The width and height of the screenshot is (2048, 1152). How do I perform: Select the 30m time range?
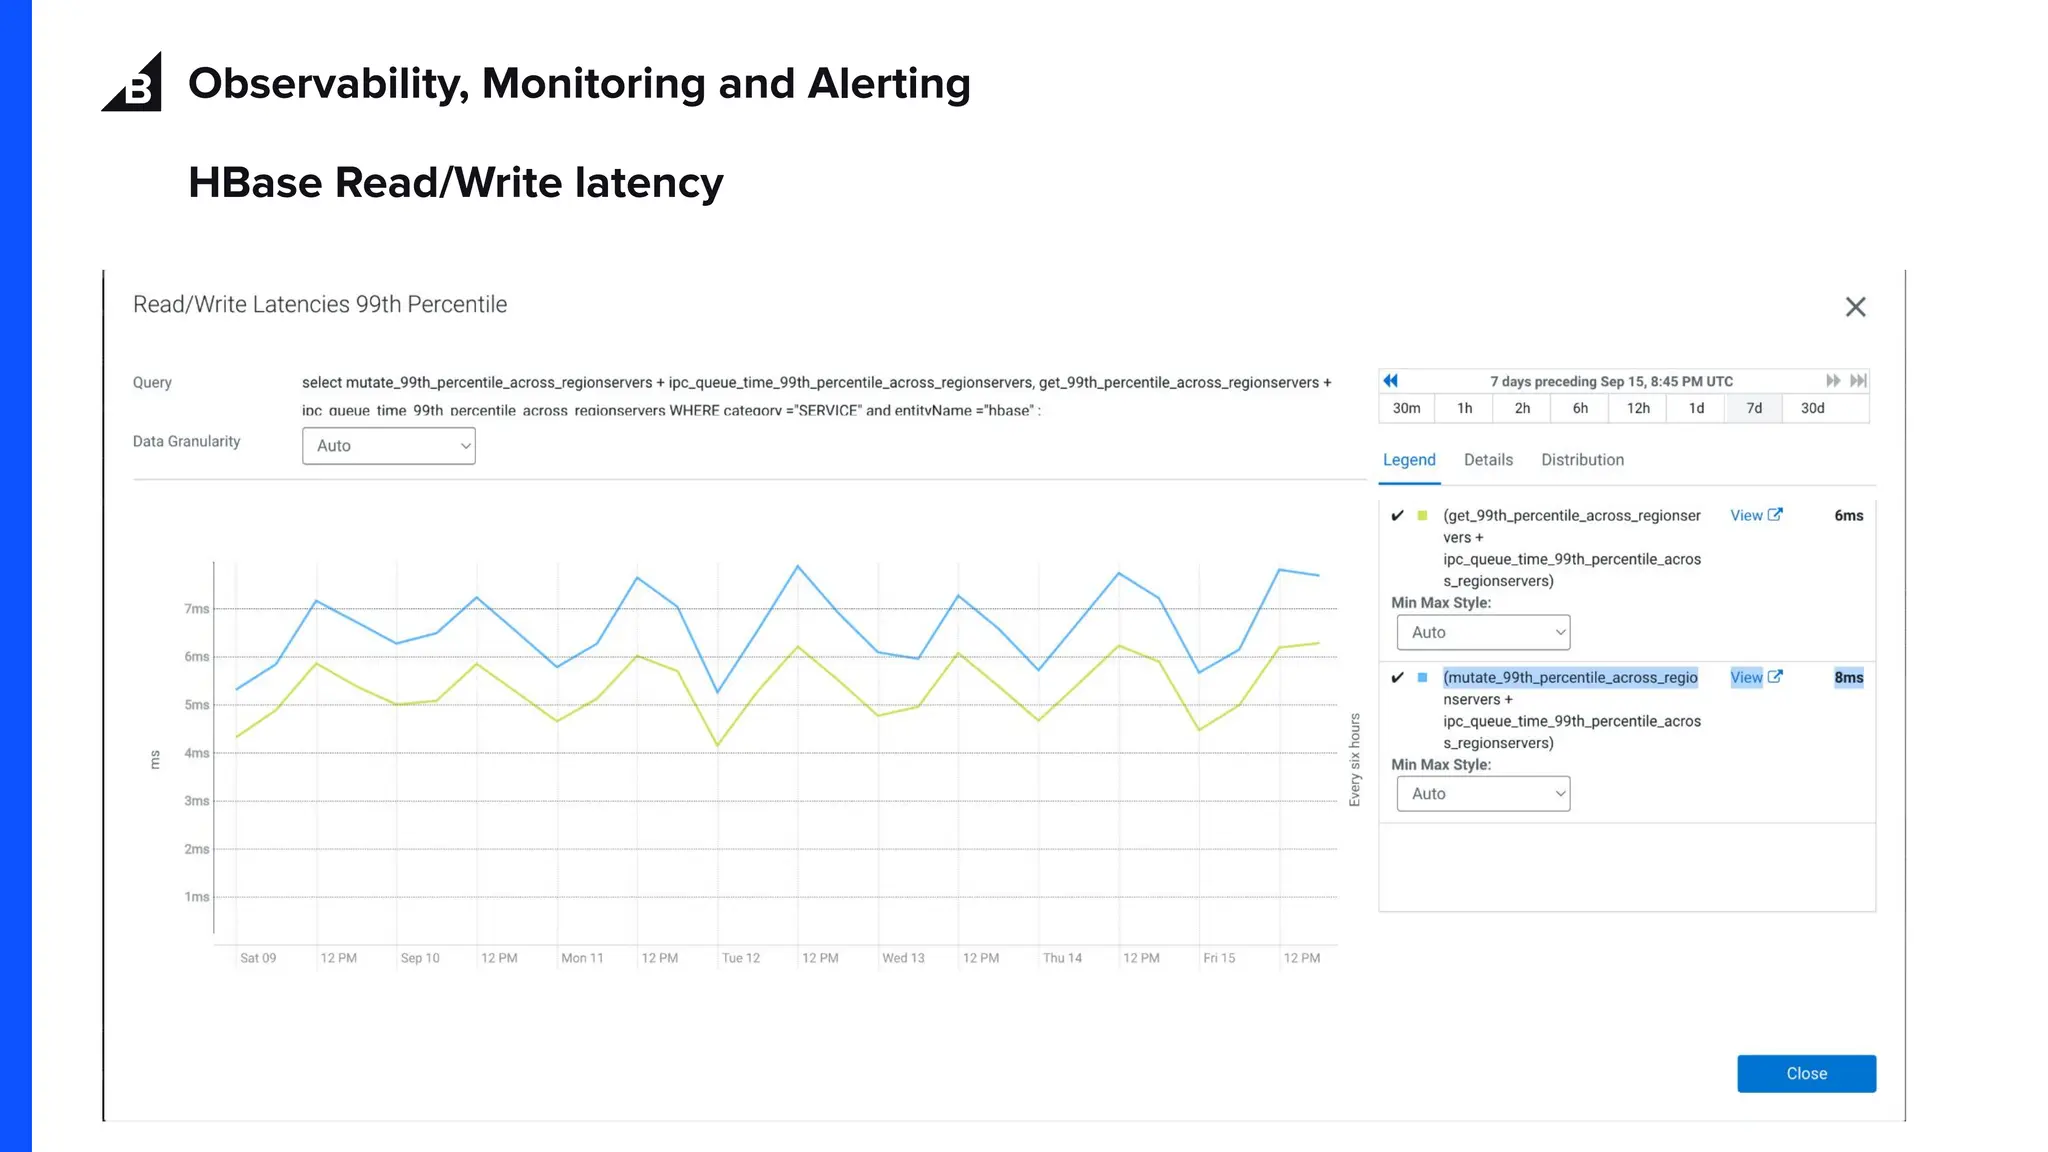click(x=1406, y=408)
